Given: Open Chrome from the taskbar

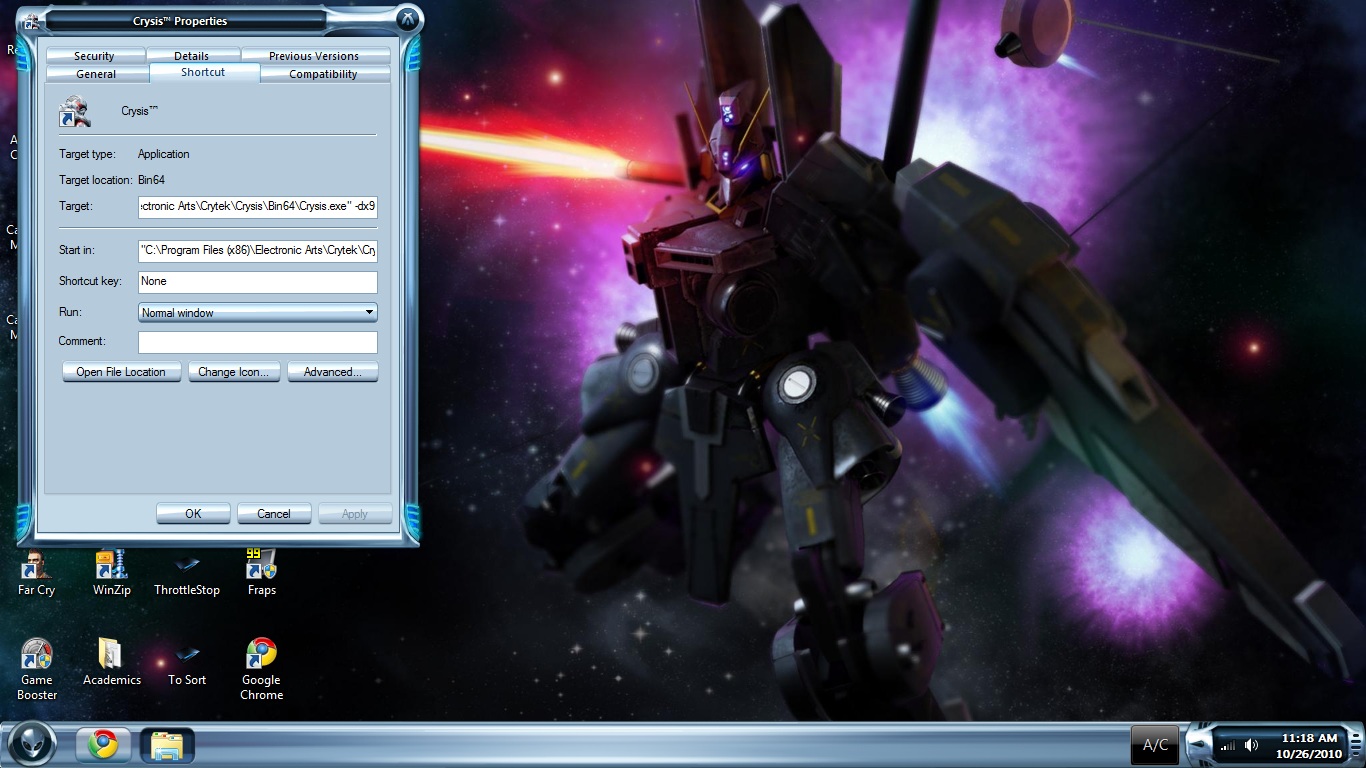Looking at the screenshot, I should pos(102,745).
